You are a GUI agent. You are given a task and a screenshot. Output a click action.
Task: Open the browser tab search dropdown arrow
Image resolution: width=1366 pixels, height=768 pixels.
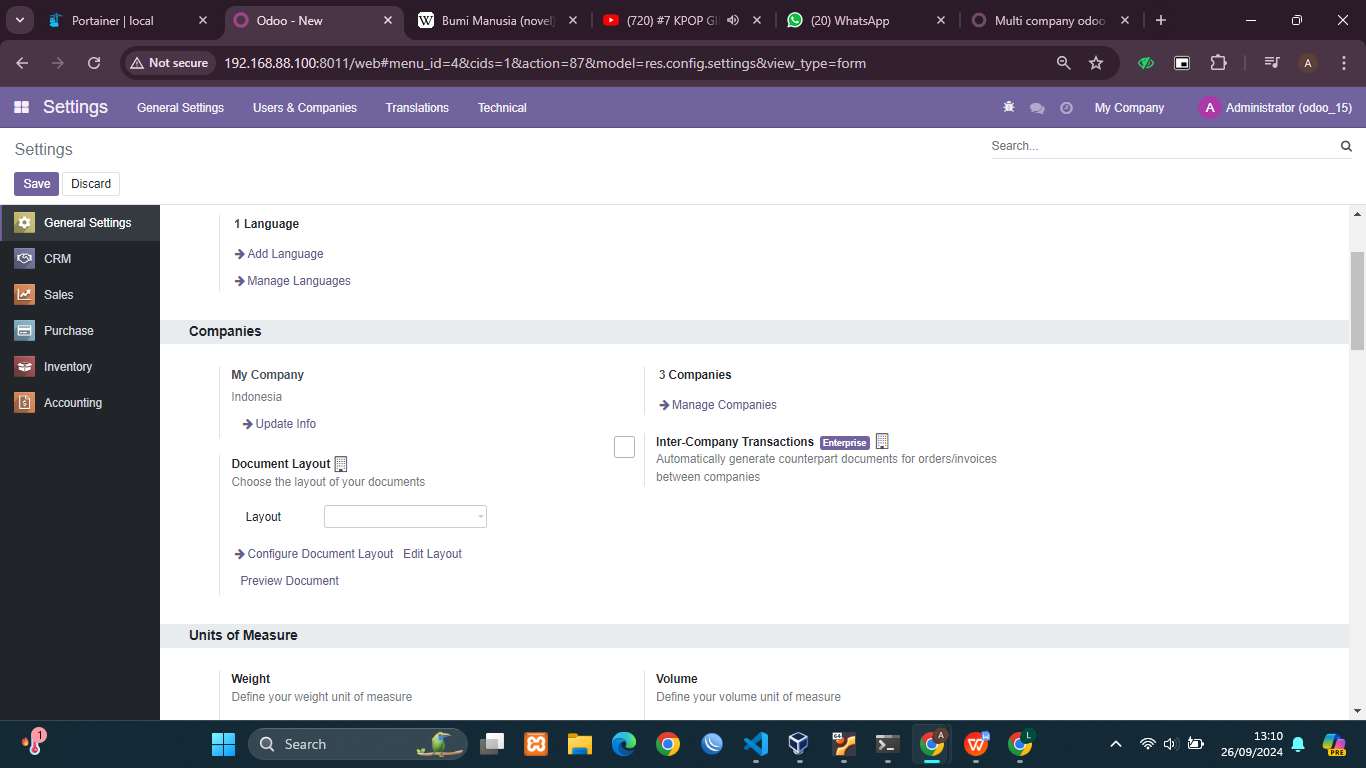coord(20,20)
